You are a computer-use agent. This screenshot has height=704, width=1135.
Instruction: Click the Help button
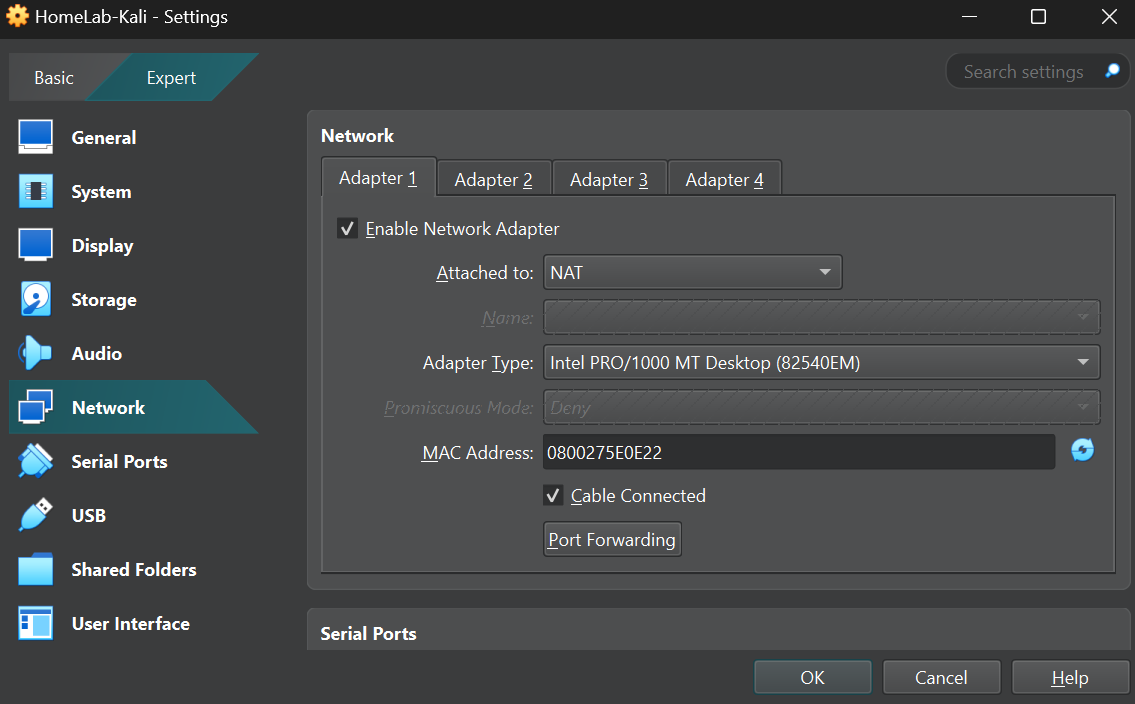coord(1070,677)
